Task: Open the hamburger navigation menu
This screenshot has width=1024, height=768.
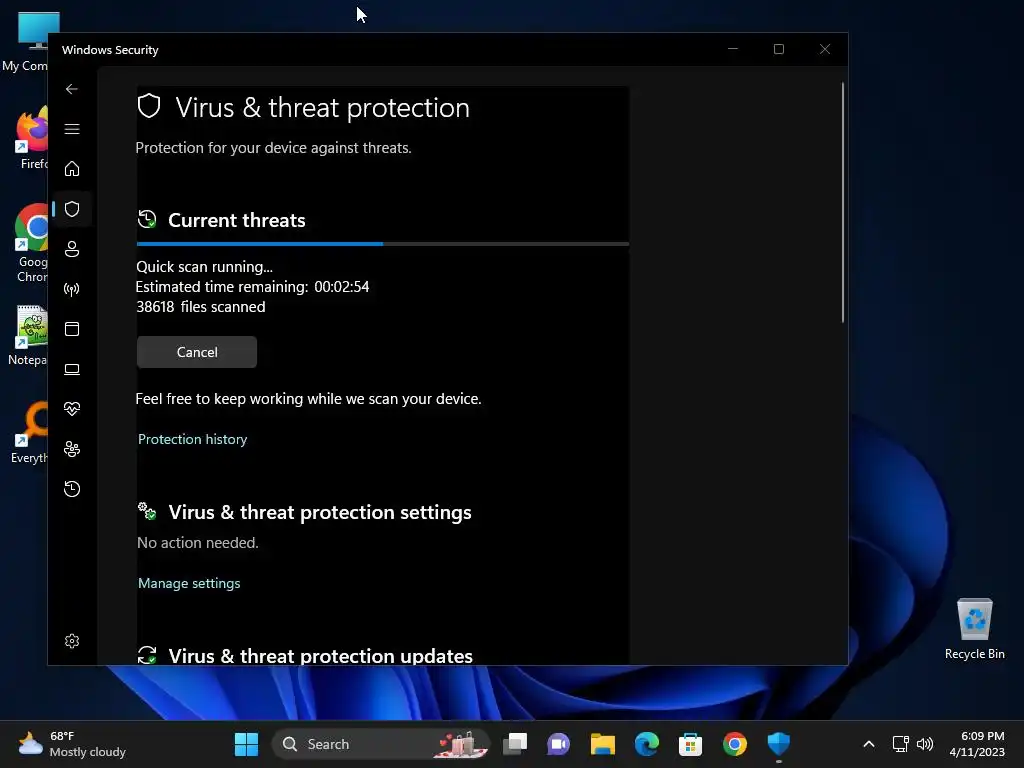Action: point(72,129)
